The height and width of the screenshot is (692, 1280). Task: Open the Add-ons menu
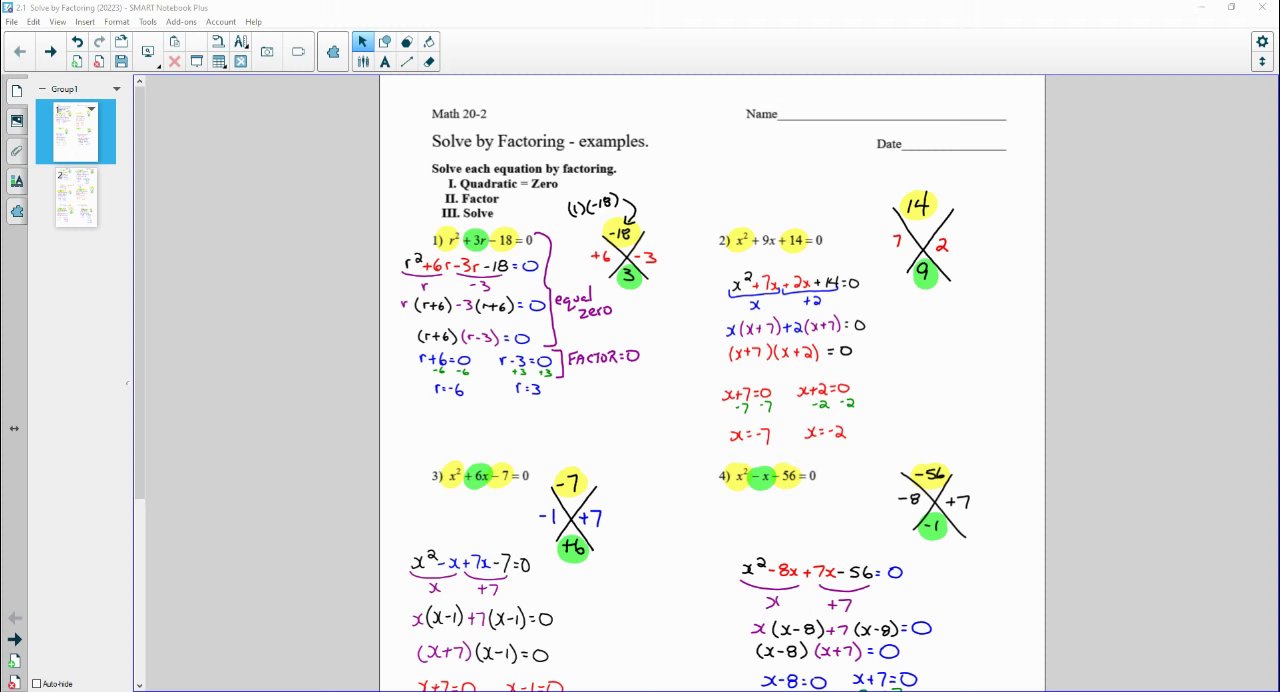pyautogui.click(x=182, y=22)
